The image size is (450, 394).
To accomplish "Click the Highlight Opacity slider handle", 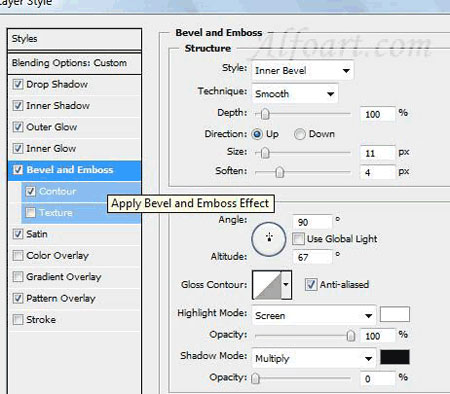I will [351, 336].
